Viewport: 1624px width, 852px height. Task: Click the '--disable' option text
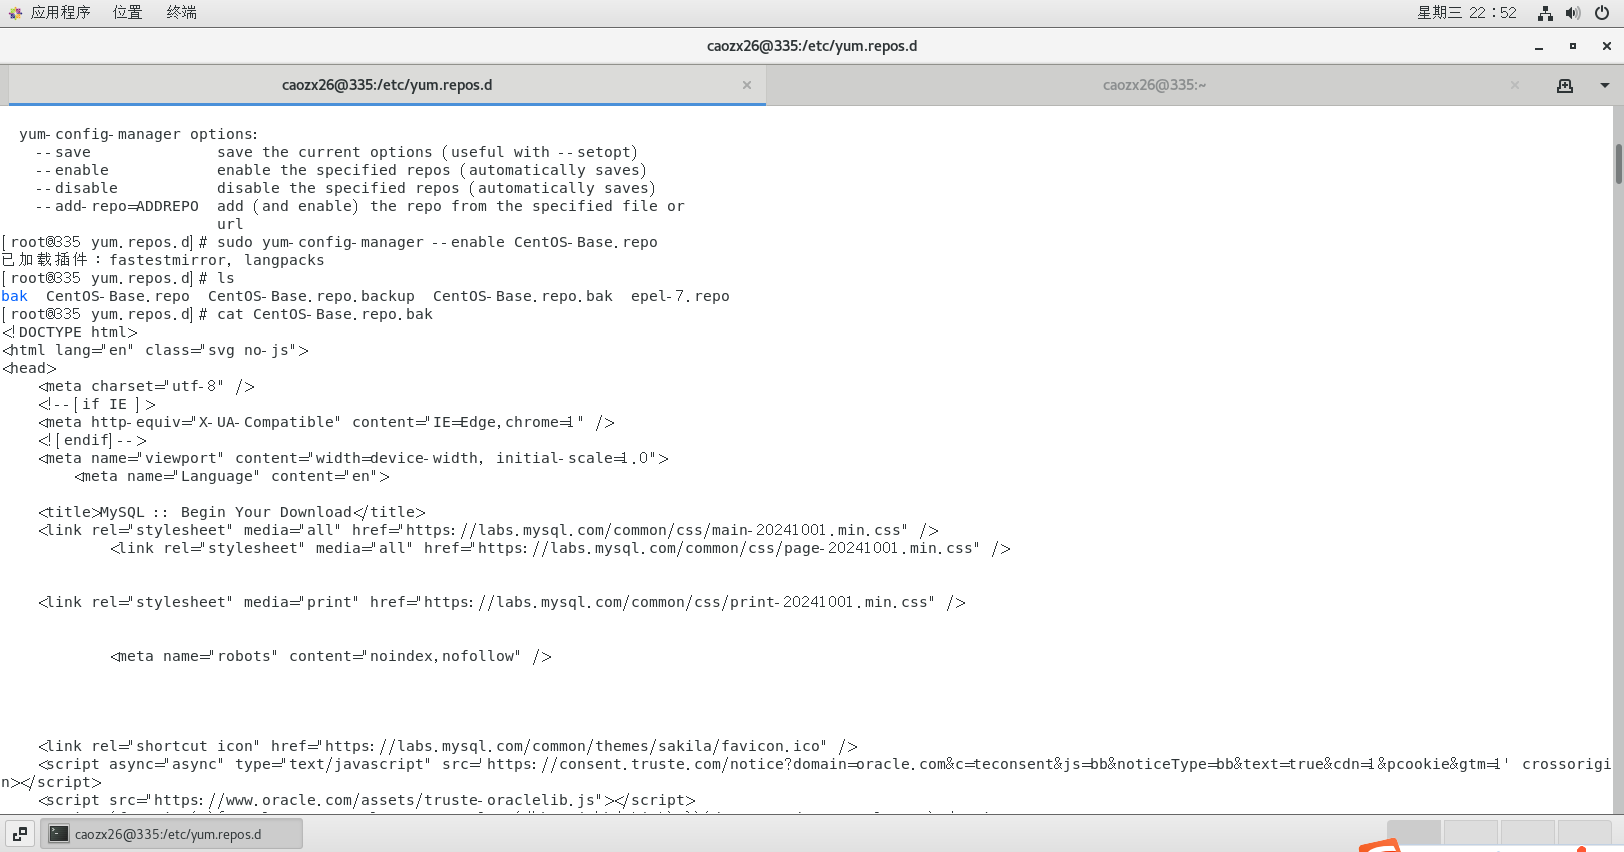tap(77, 188)
